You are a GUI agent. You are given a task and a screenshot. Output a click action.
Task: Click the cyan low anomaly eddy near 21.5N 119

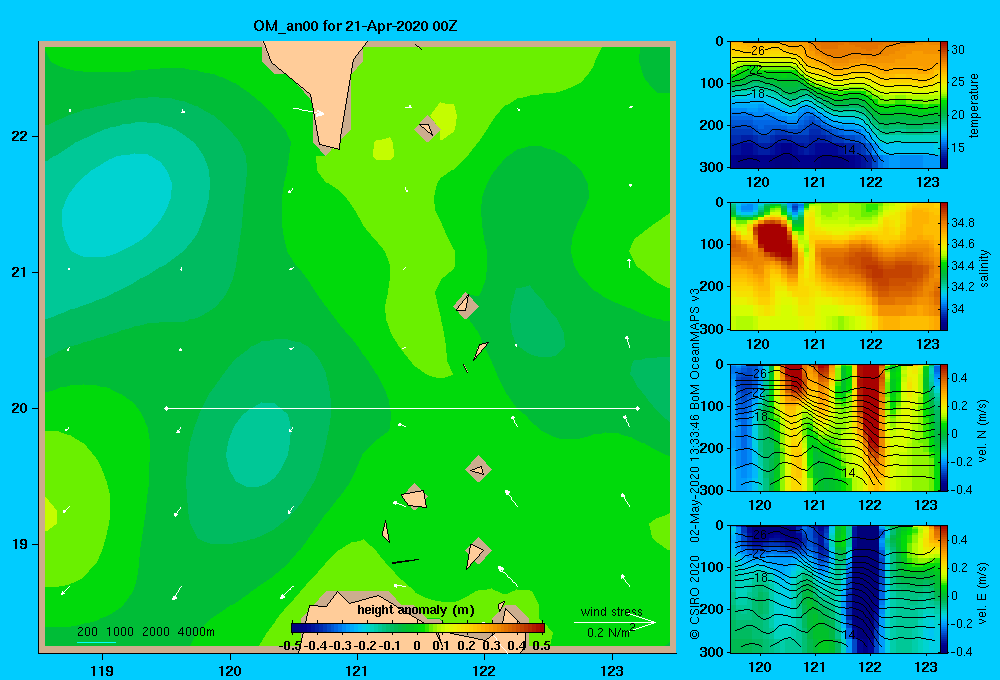[x=116, y=207]
